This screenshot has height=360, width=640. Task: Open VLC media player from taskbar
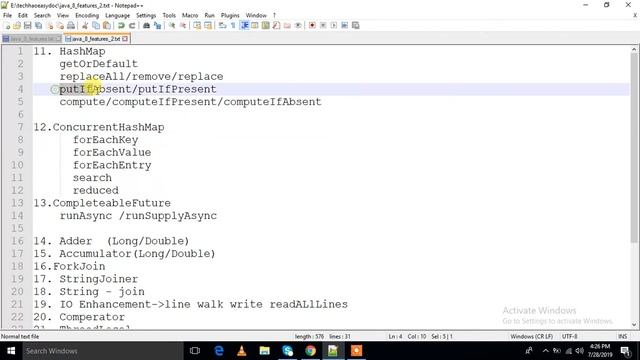[x=242, y=351]
